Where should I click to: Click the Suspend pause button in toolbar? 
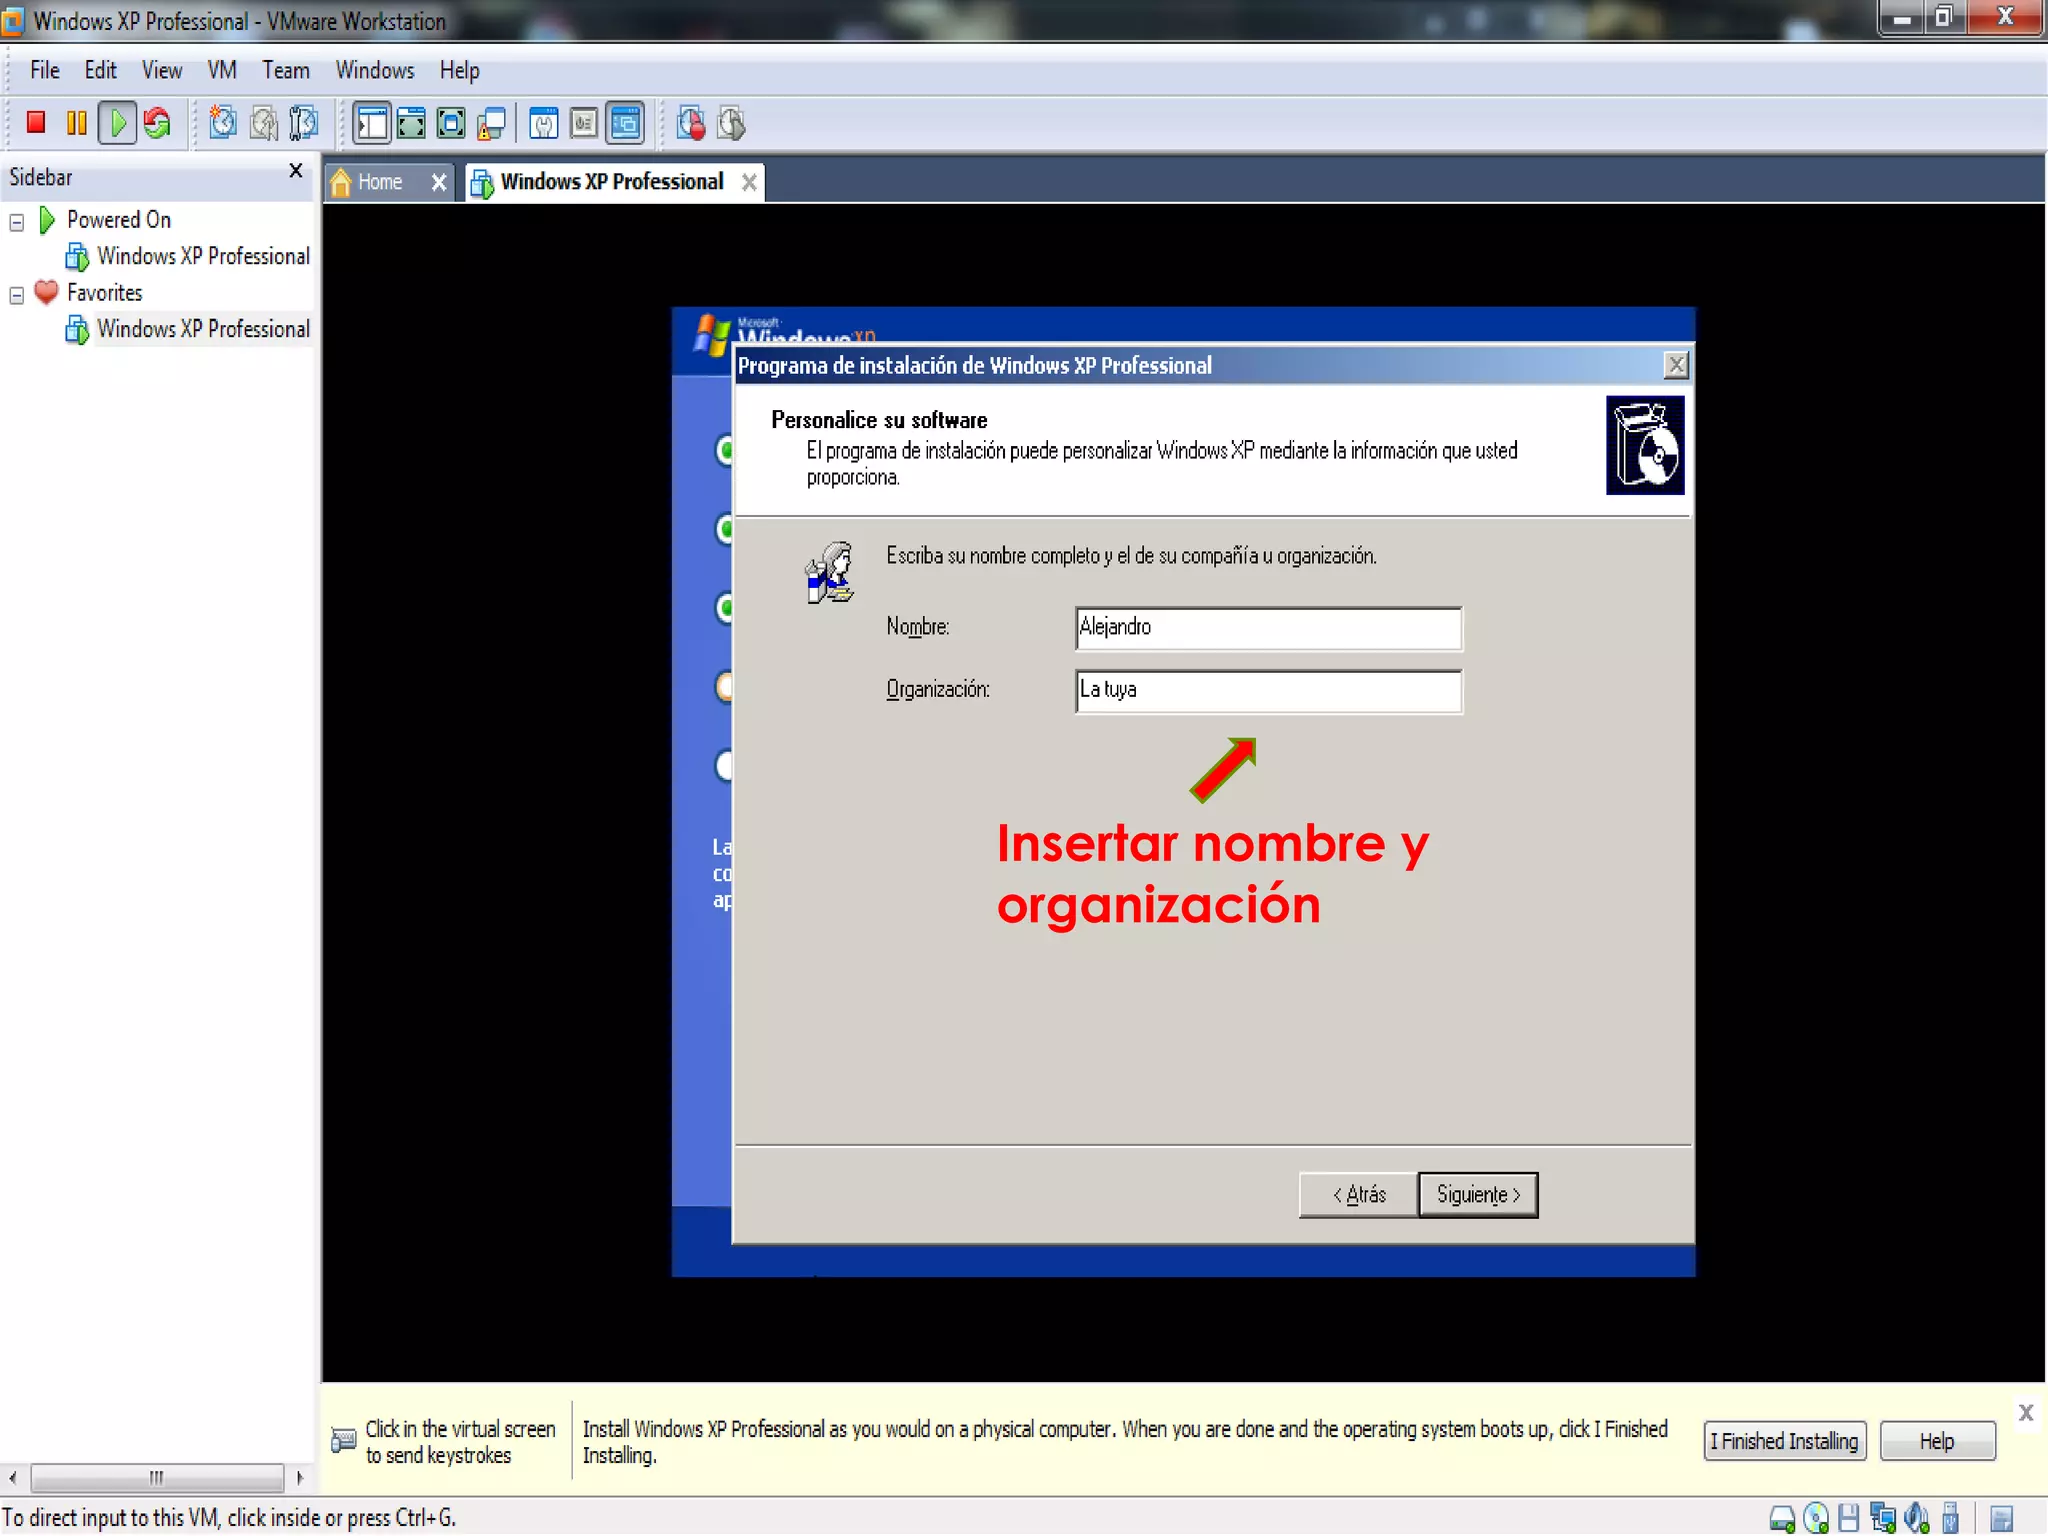[76, 123]
